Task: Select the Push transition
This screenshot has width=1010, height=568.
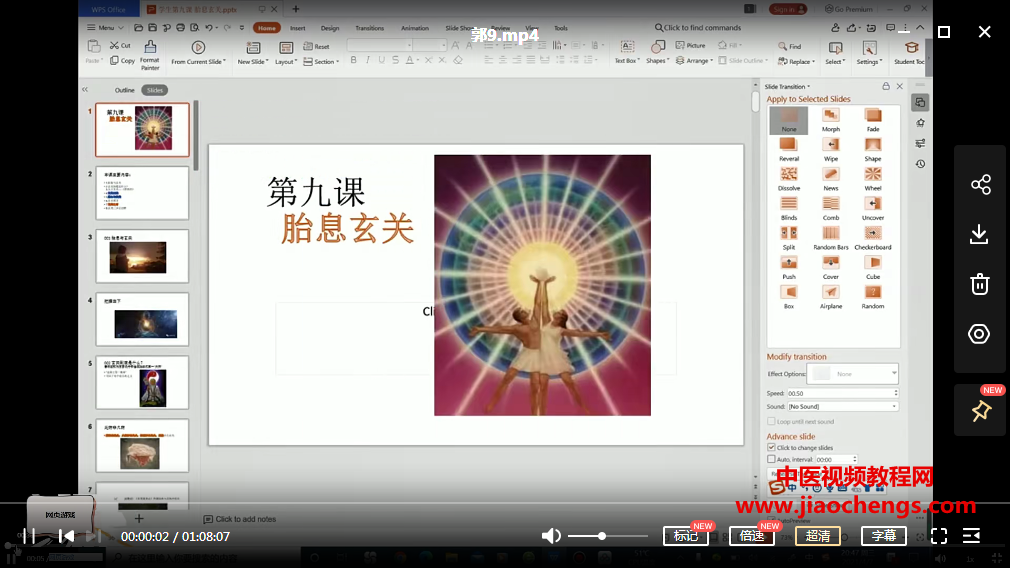Action: [788, 268]
